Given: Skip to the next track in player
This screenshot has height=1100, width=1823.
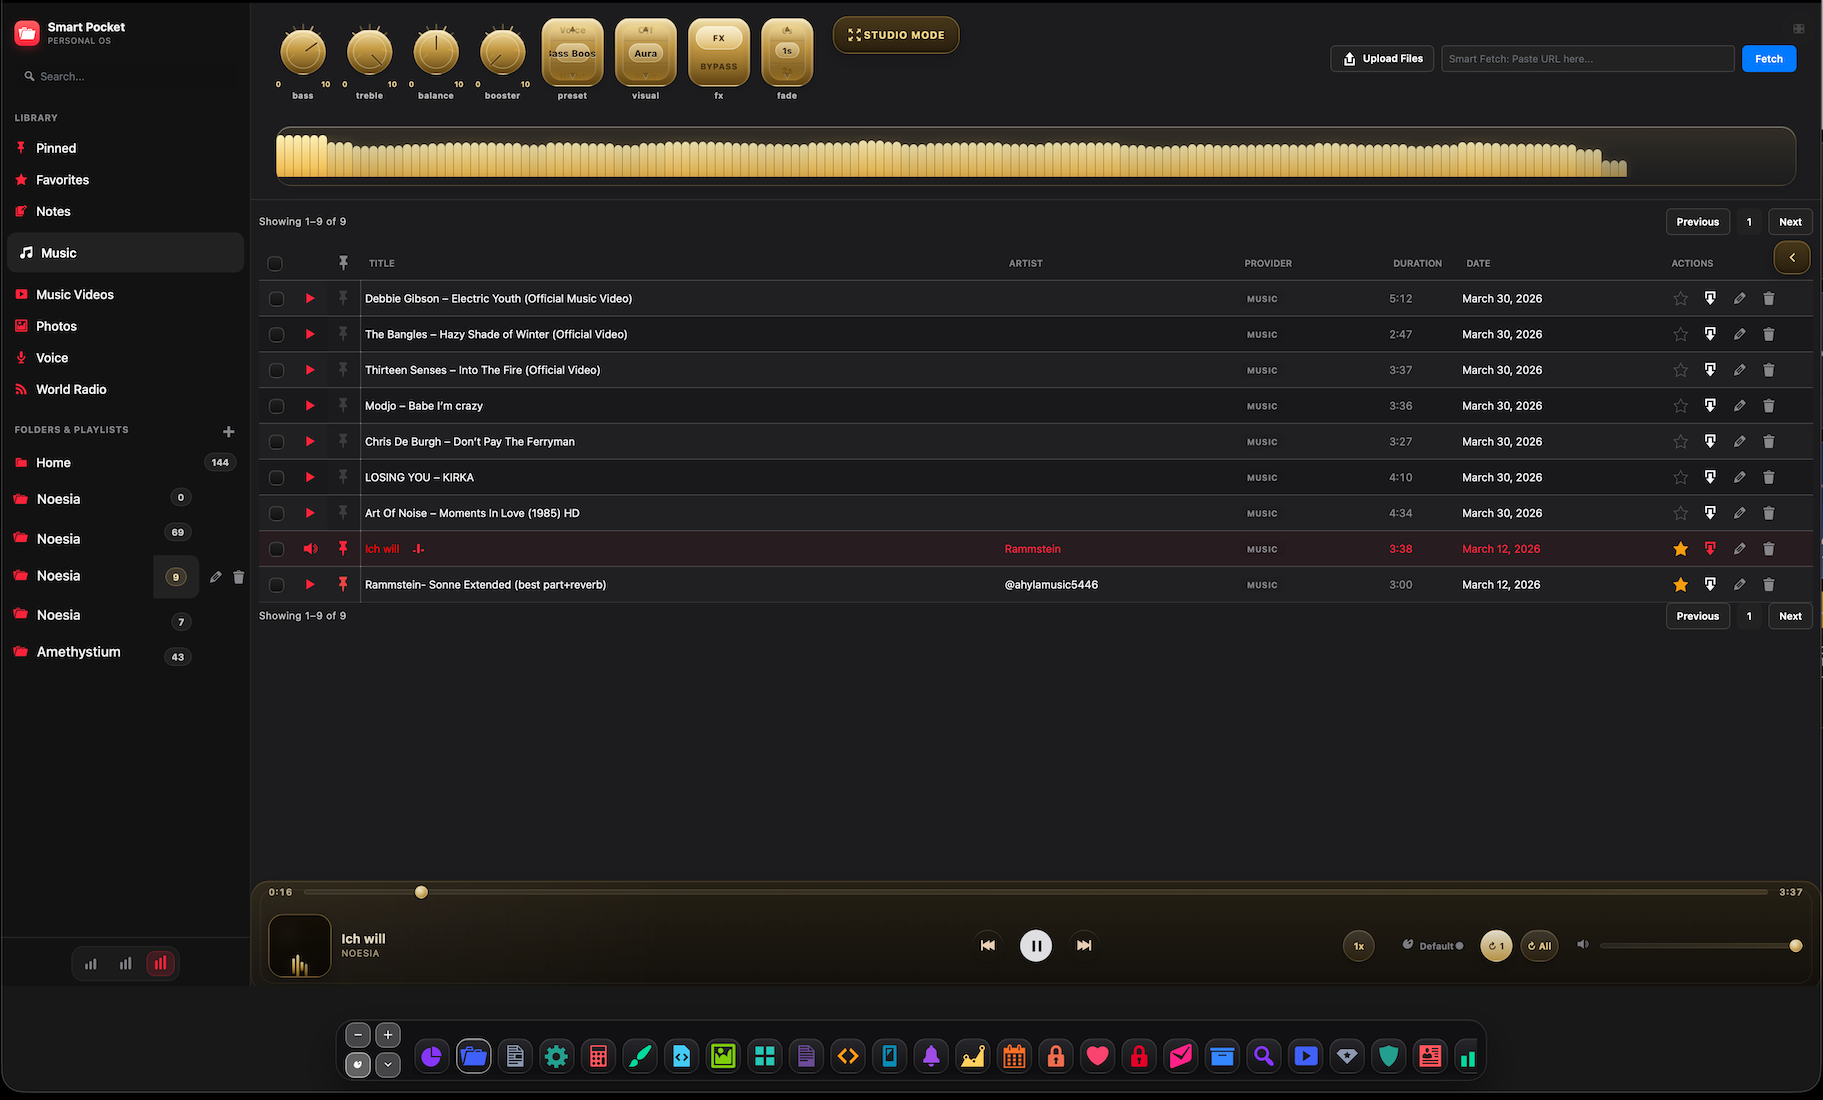Looking at the screenshot, I should coord(1084,945).
